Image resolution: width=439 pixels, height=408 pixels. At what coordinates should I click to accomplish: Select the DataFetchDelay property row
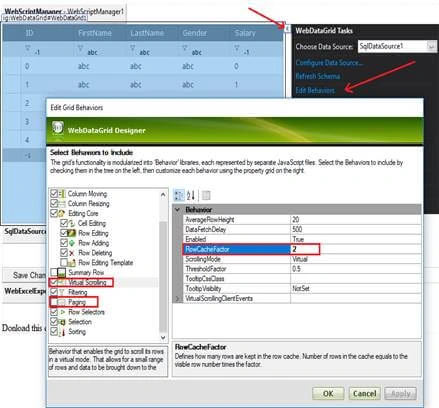[x=302, y=230]
